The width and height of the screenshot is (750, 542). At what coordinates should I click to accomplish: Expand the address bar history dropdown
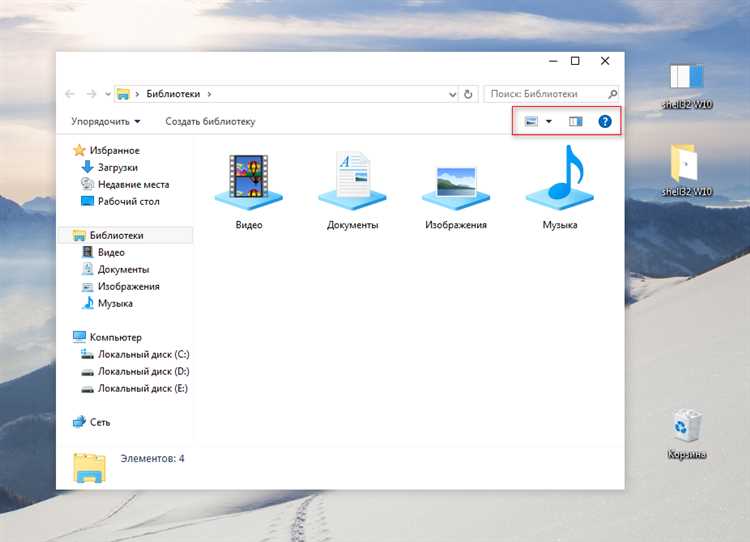click(452, 94)
